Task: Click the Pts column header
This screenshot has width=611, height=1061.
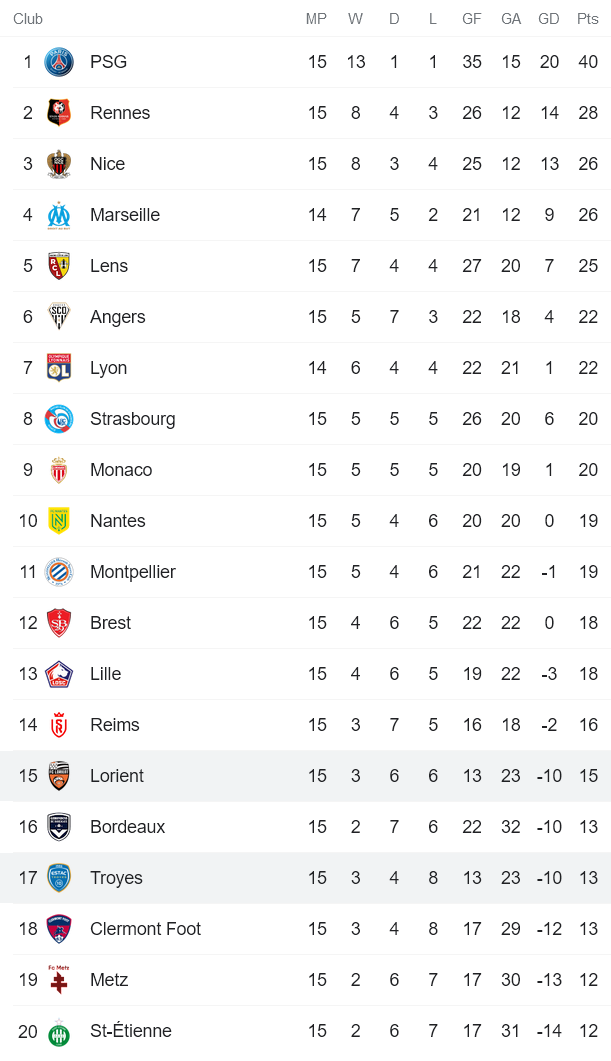Action: [587, 19]
